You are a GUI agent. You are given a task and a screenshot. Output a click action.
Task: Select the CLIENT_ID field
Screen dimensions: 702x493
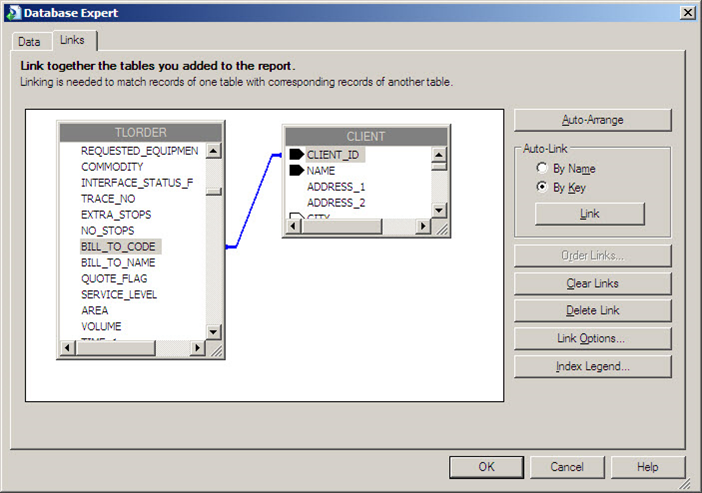333,155
